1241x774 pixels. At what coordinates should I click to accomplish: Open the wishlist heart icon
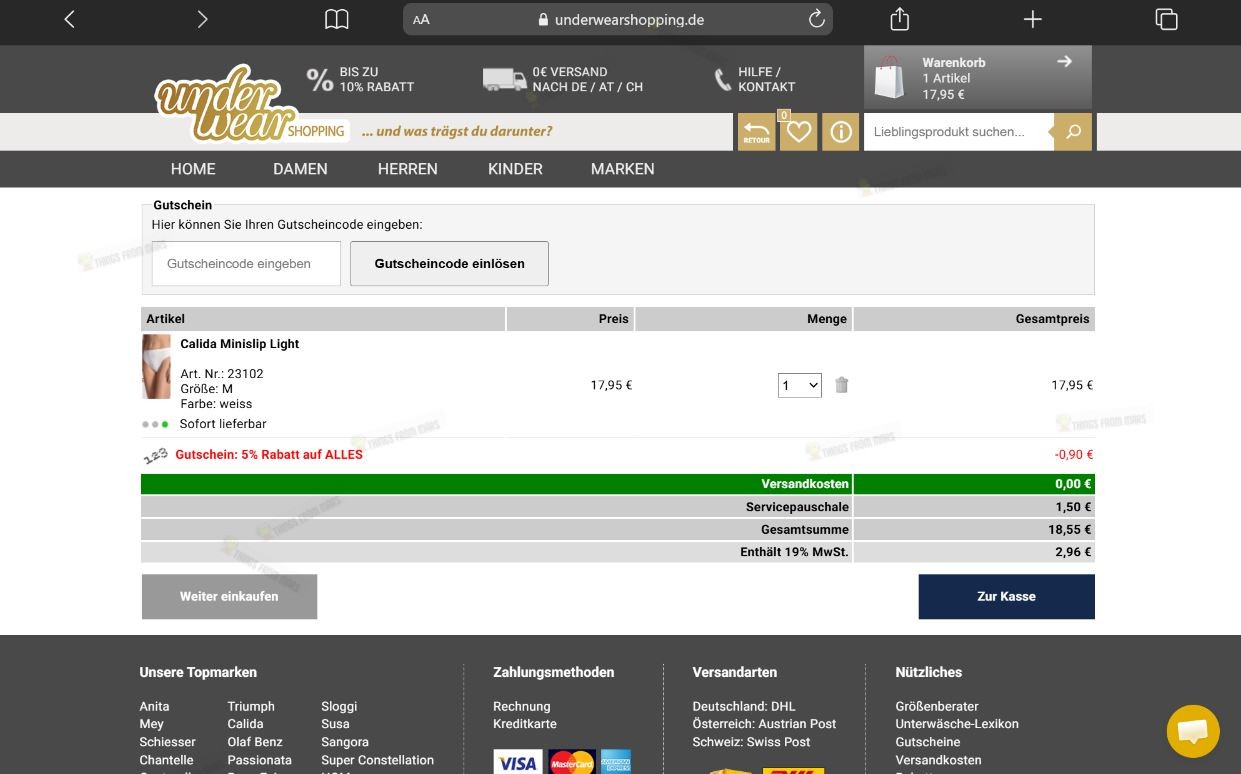[x=798, y=132]
